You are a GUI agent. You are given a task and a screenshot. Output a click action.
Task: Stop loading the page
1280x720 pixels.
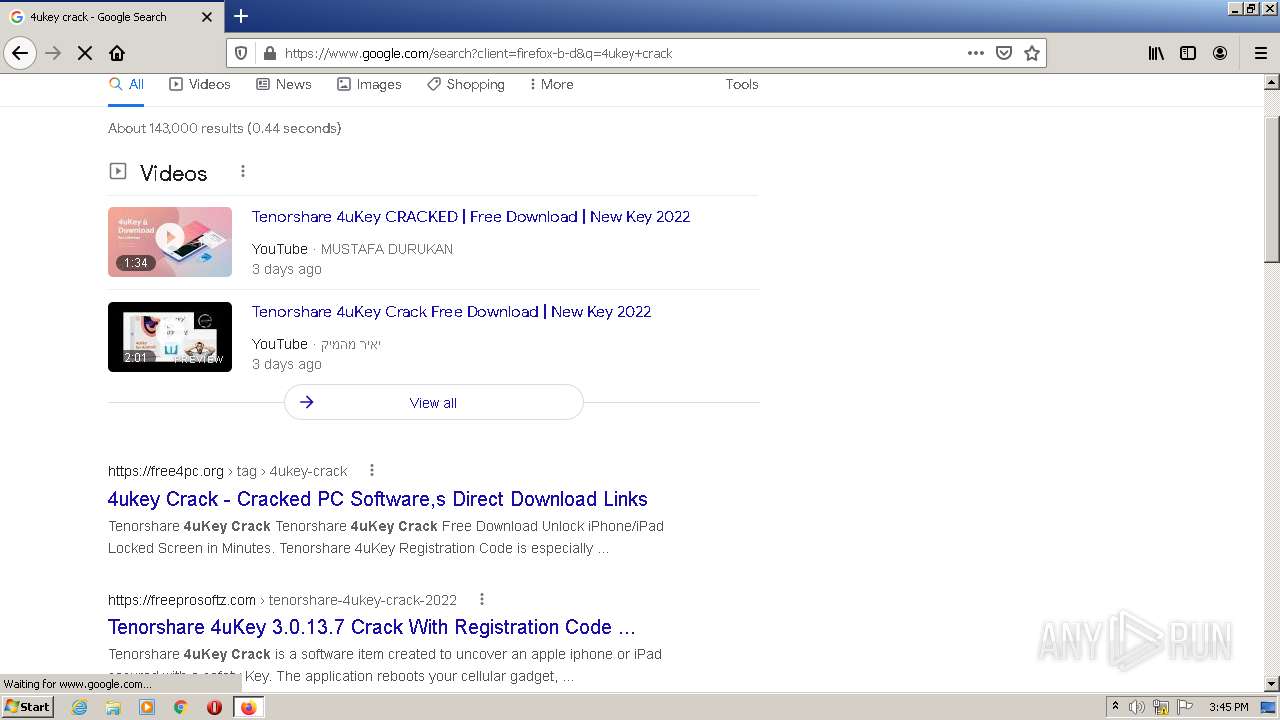coord(85,53)
